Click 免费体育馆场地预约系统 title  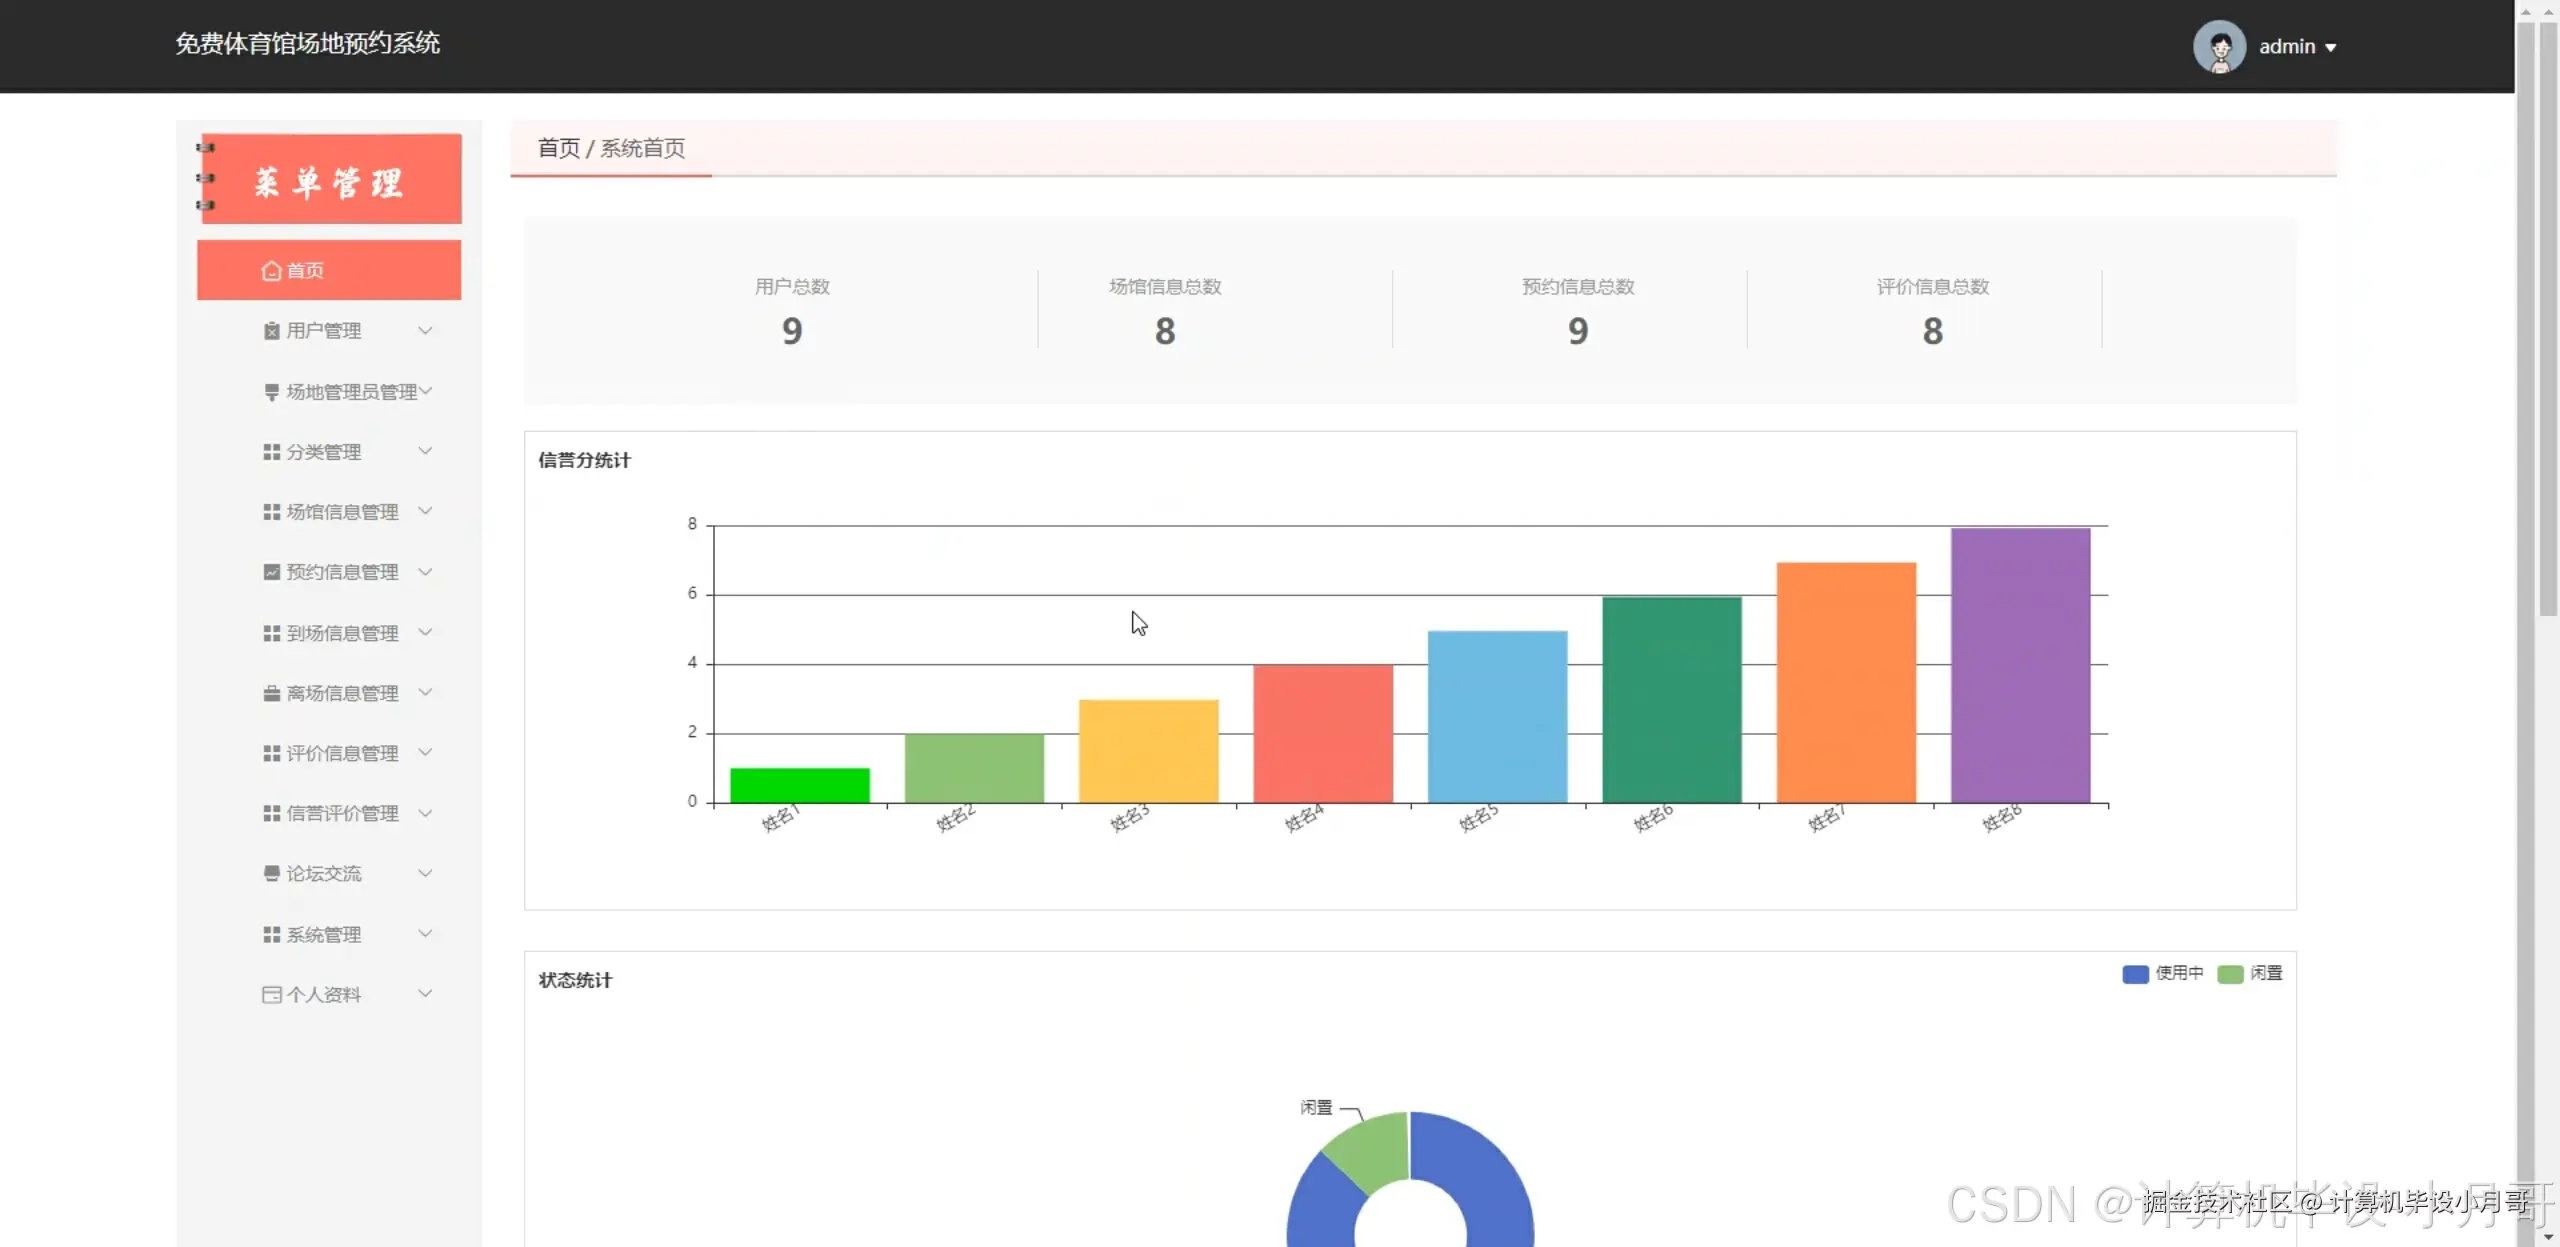[307, 43]
